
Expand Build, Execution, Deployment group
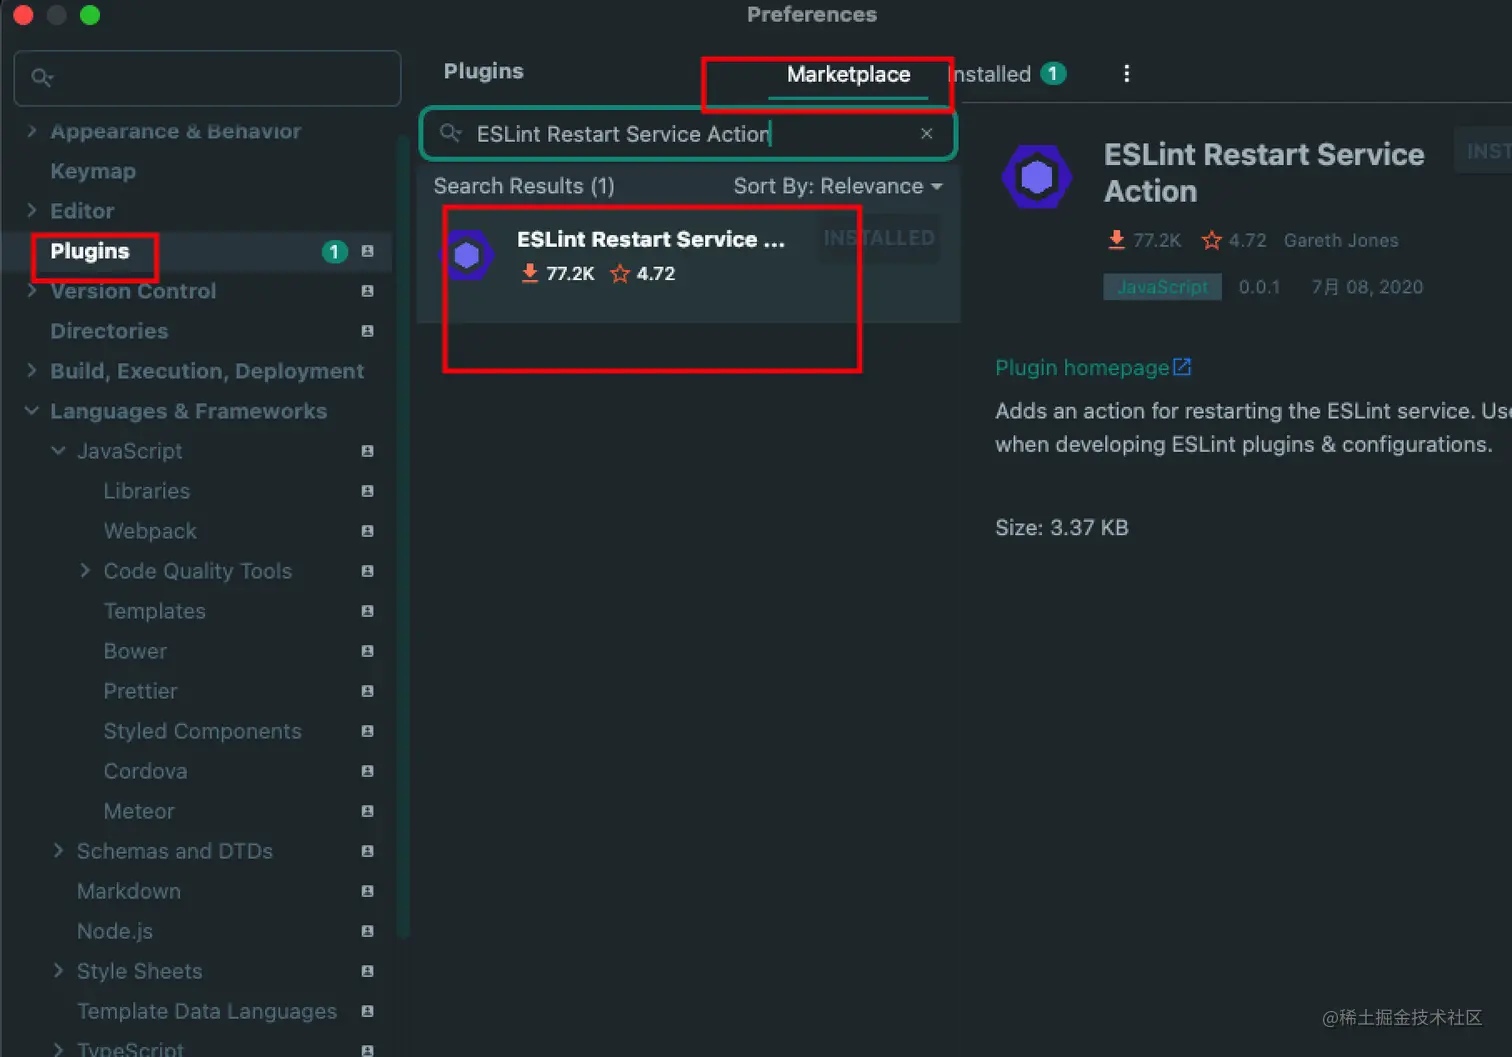coord(32,371)
